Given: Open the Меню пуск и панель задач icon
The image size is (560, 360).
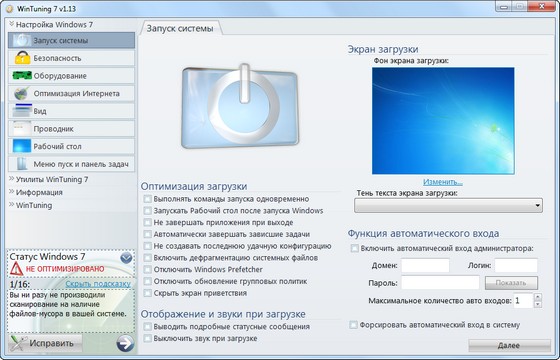Looking at the screenshot, I should click(22, 164).
